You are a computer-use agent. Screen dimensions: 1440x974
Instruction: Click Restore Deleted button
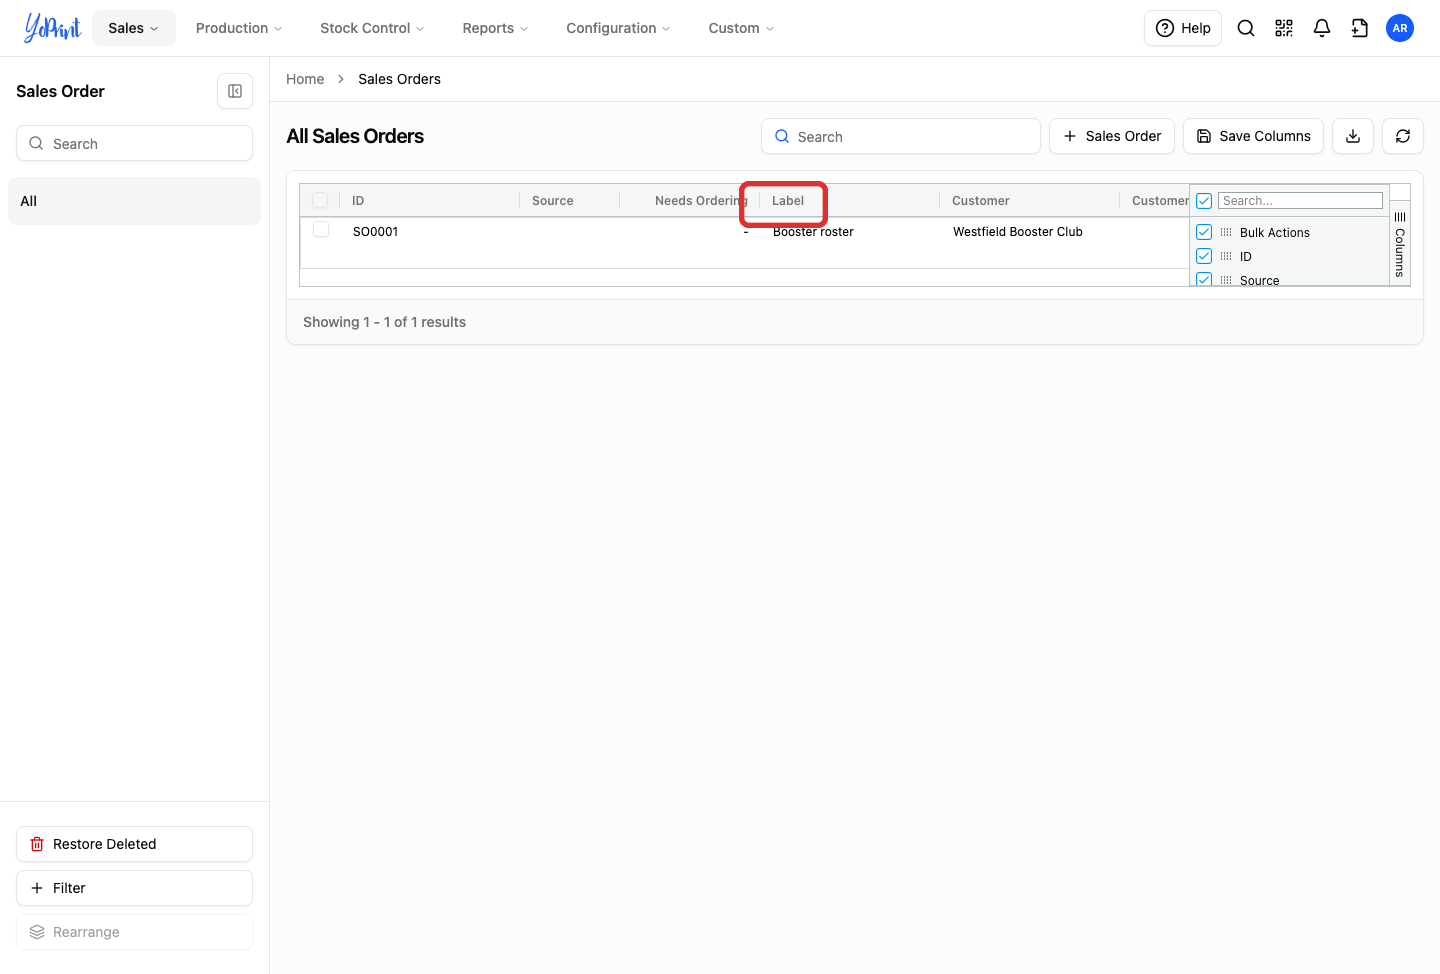(x=134, y=844)
